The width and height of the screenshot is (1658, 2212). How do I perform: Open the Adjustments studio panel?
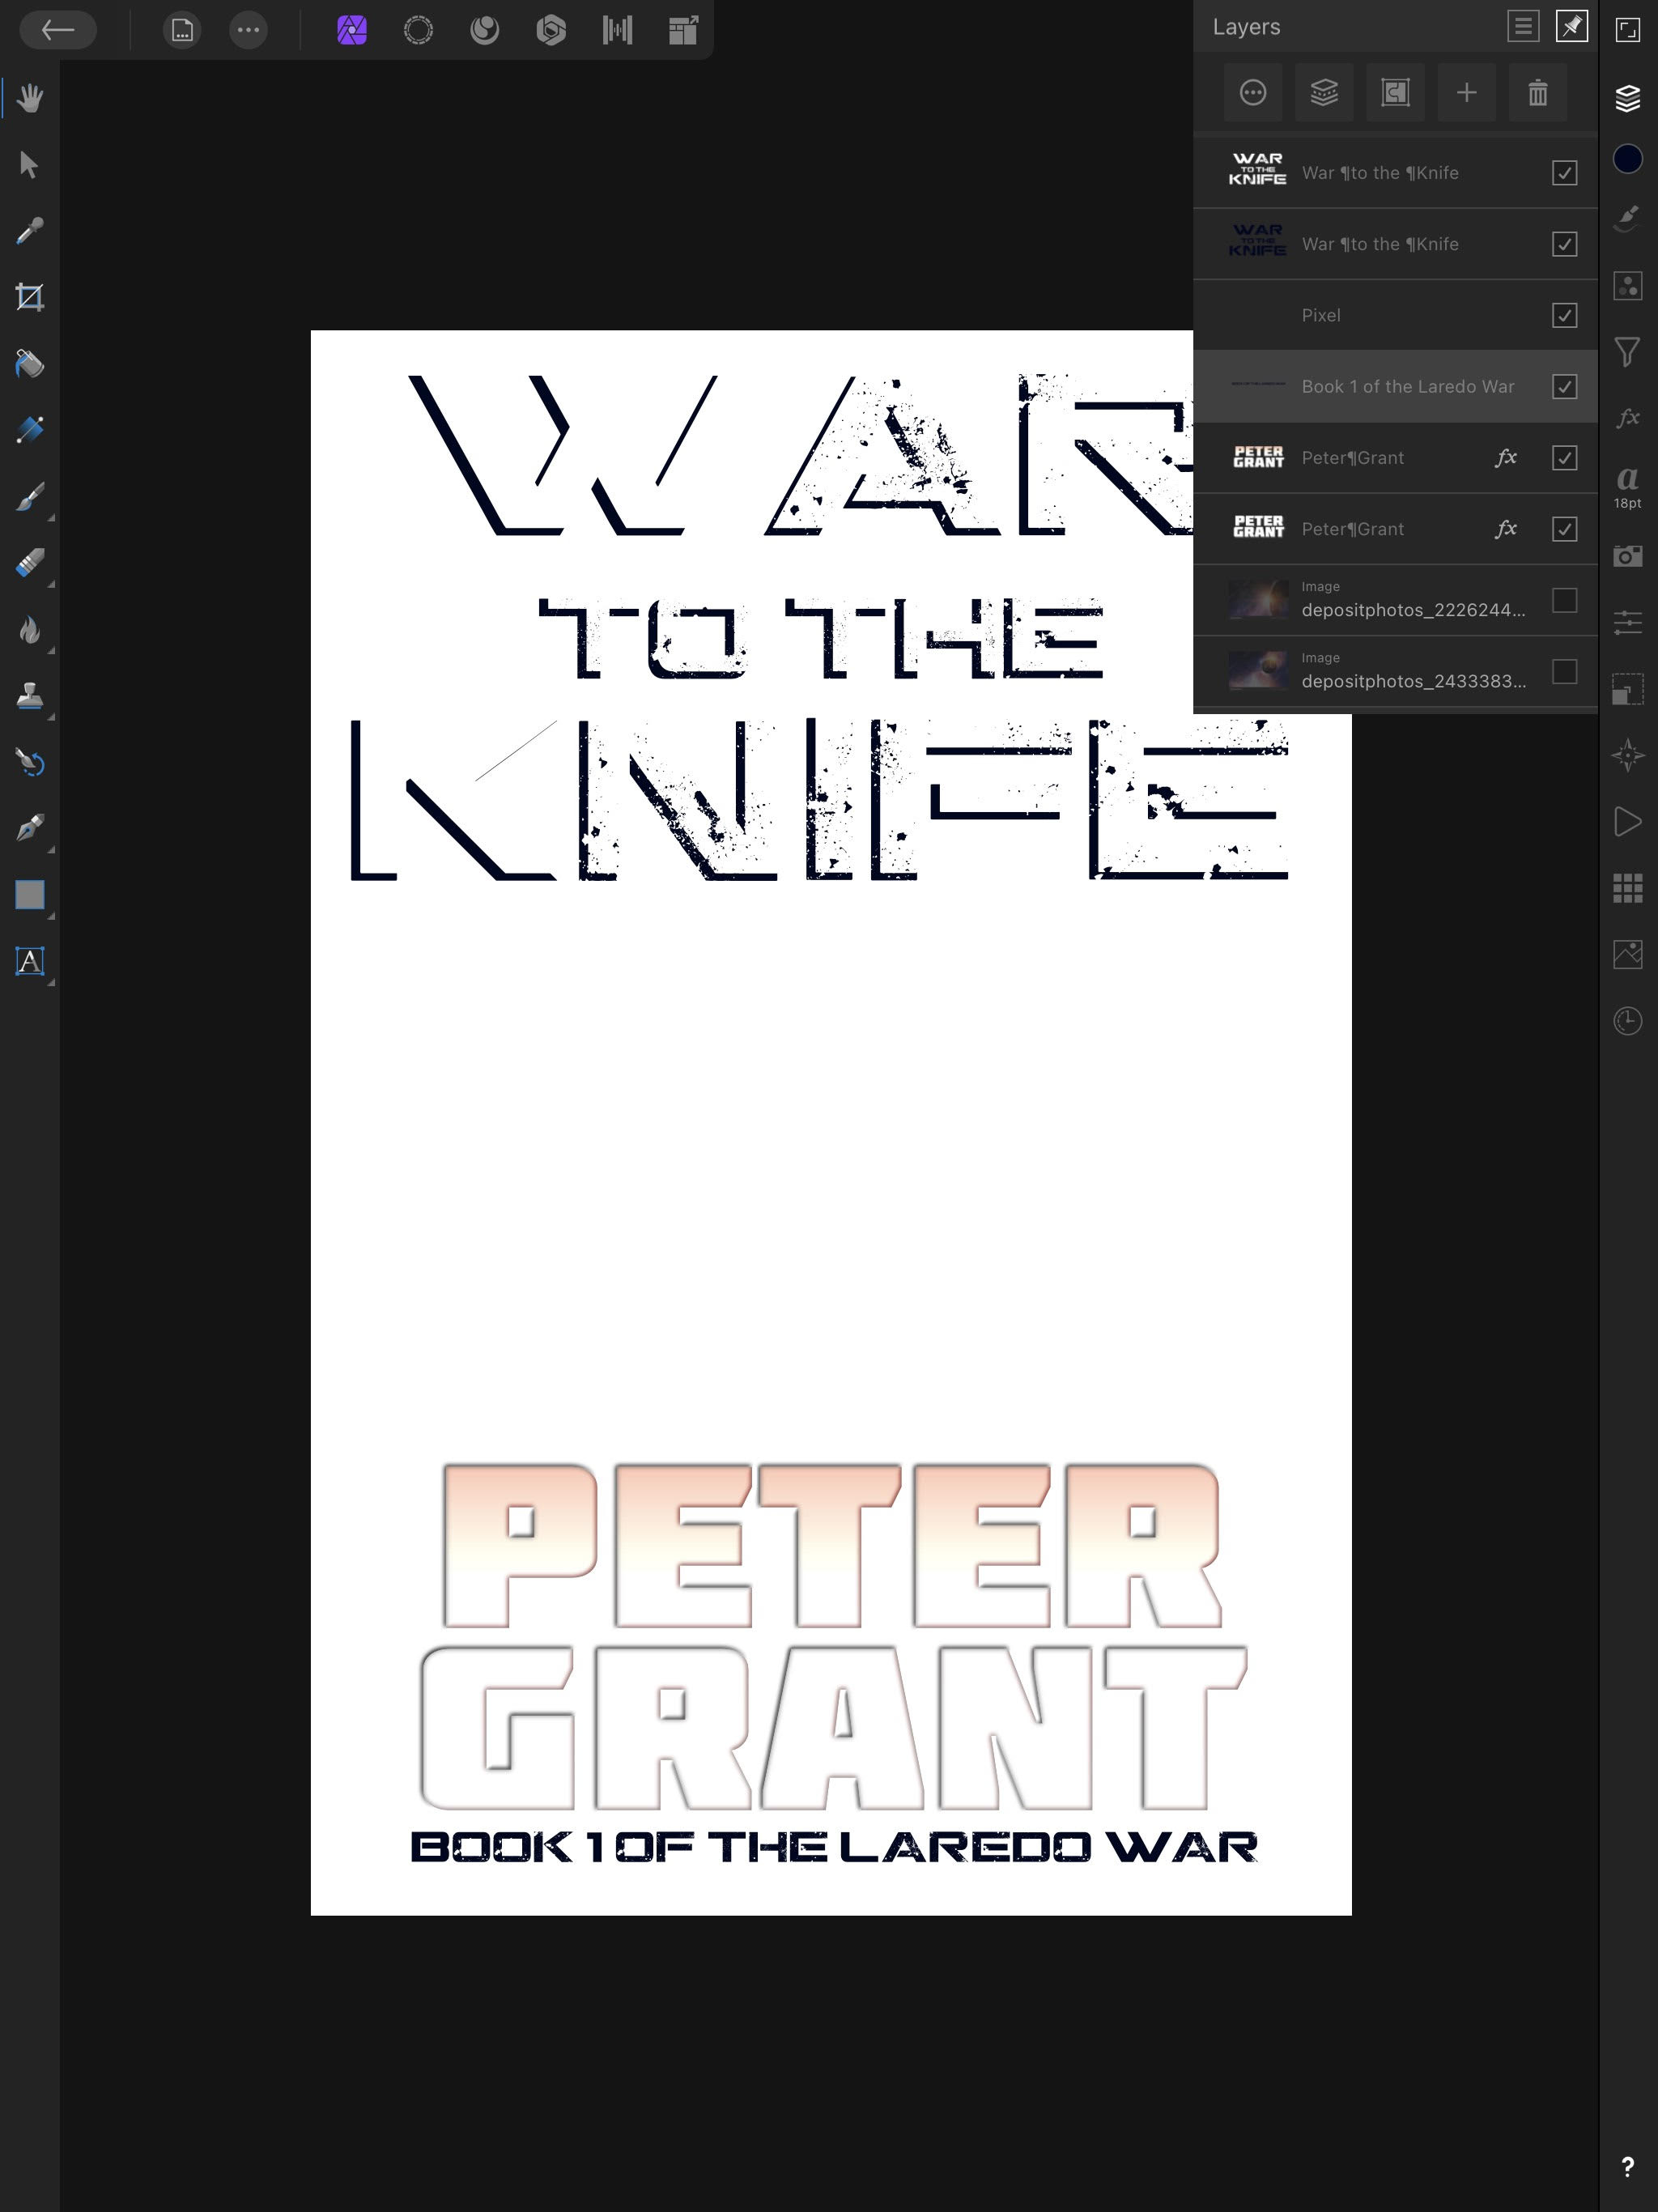(1627, 623)
